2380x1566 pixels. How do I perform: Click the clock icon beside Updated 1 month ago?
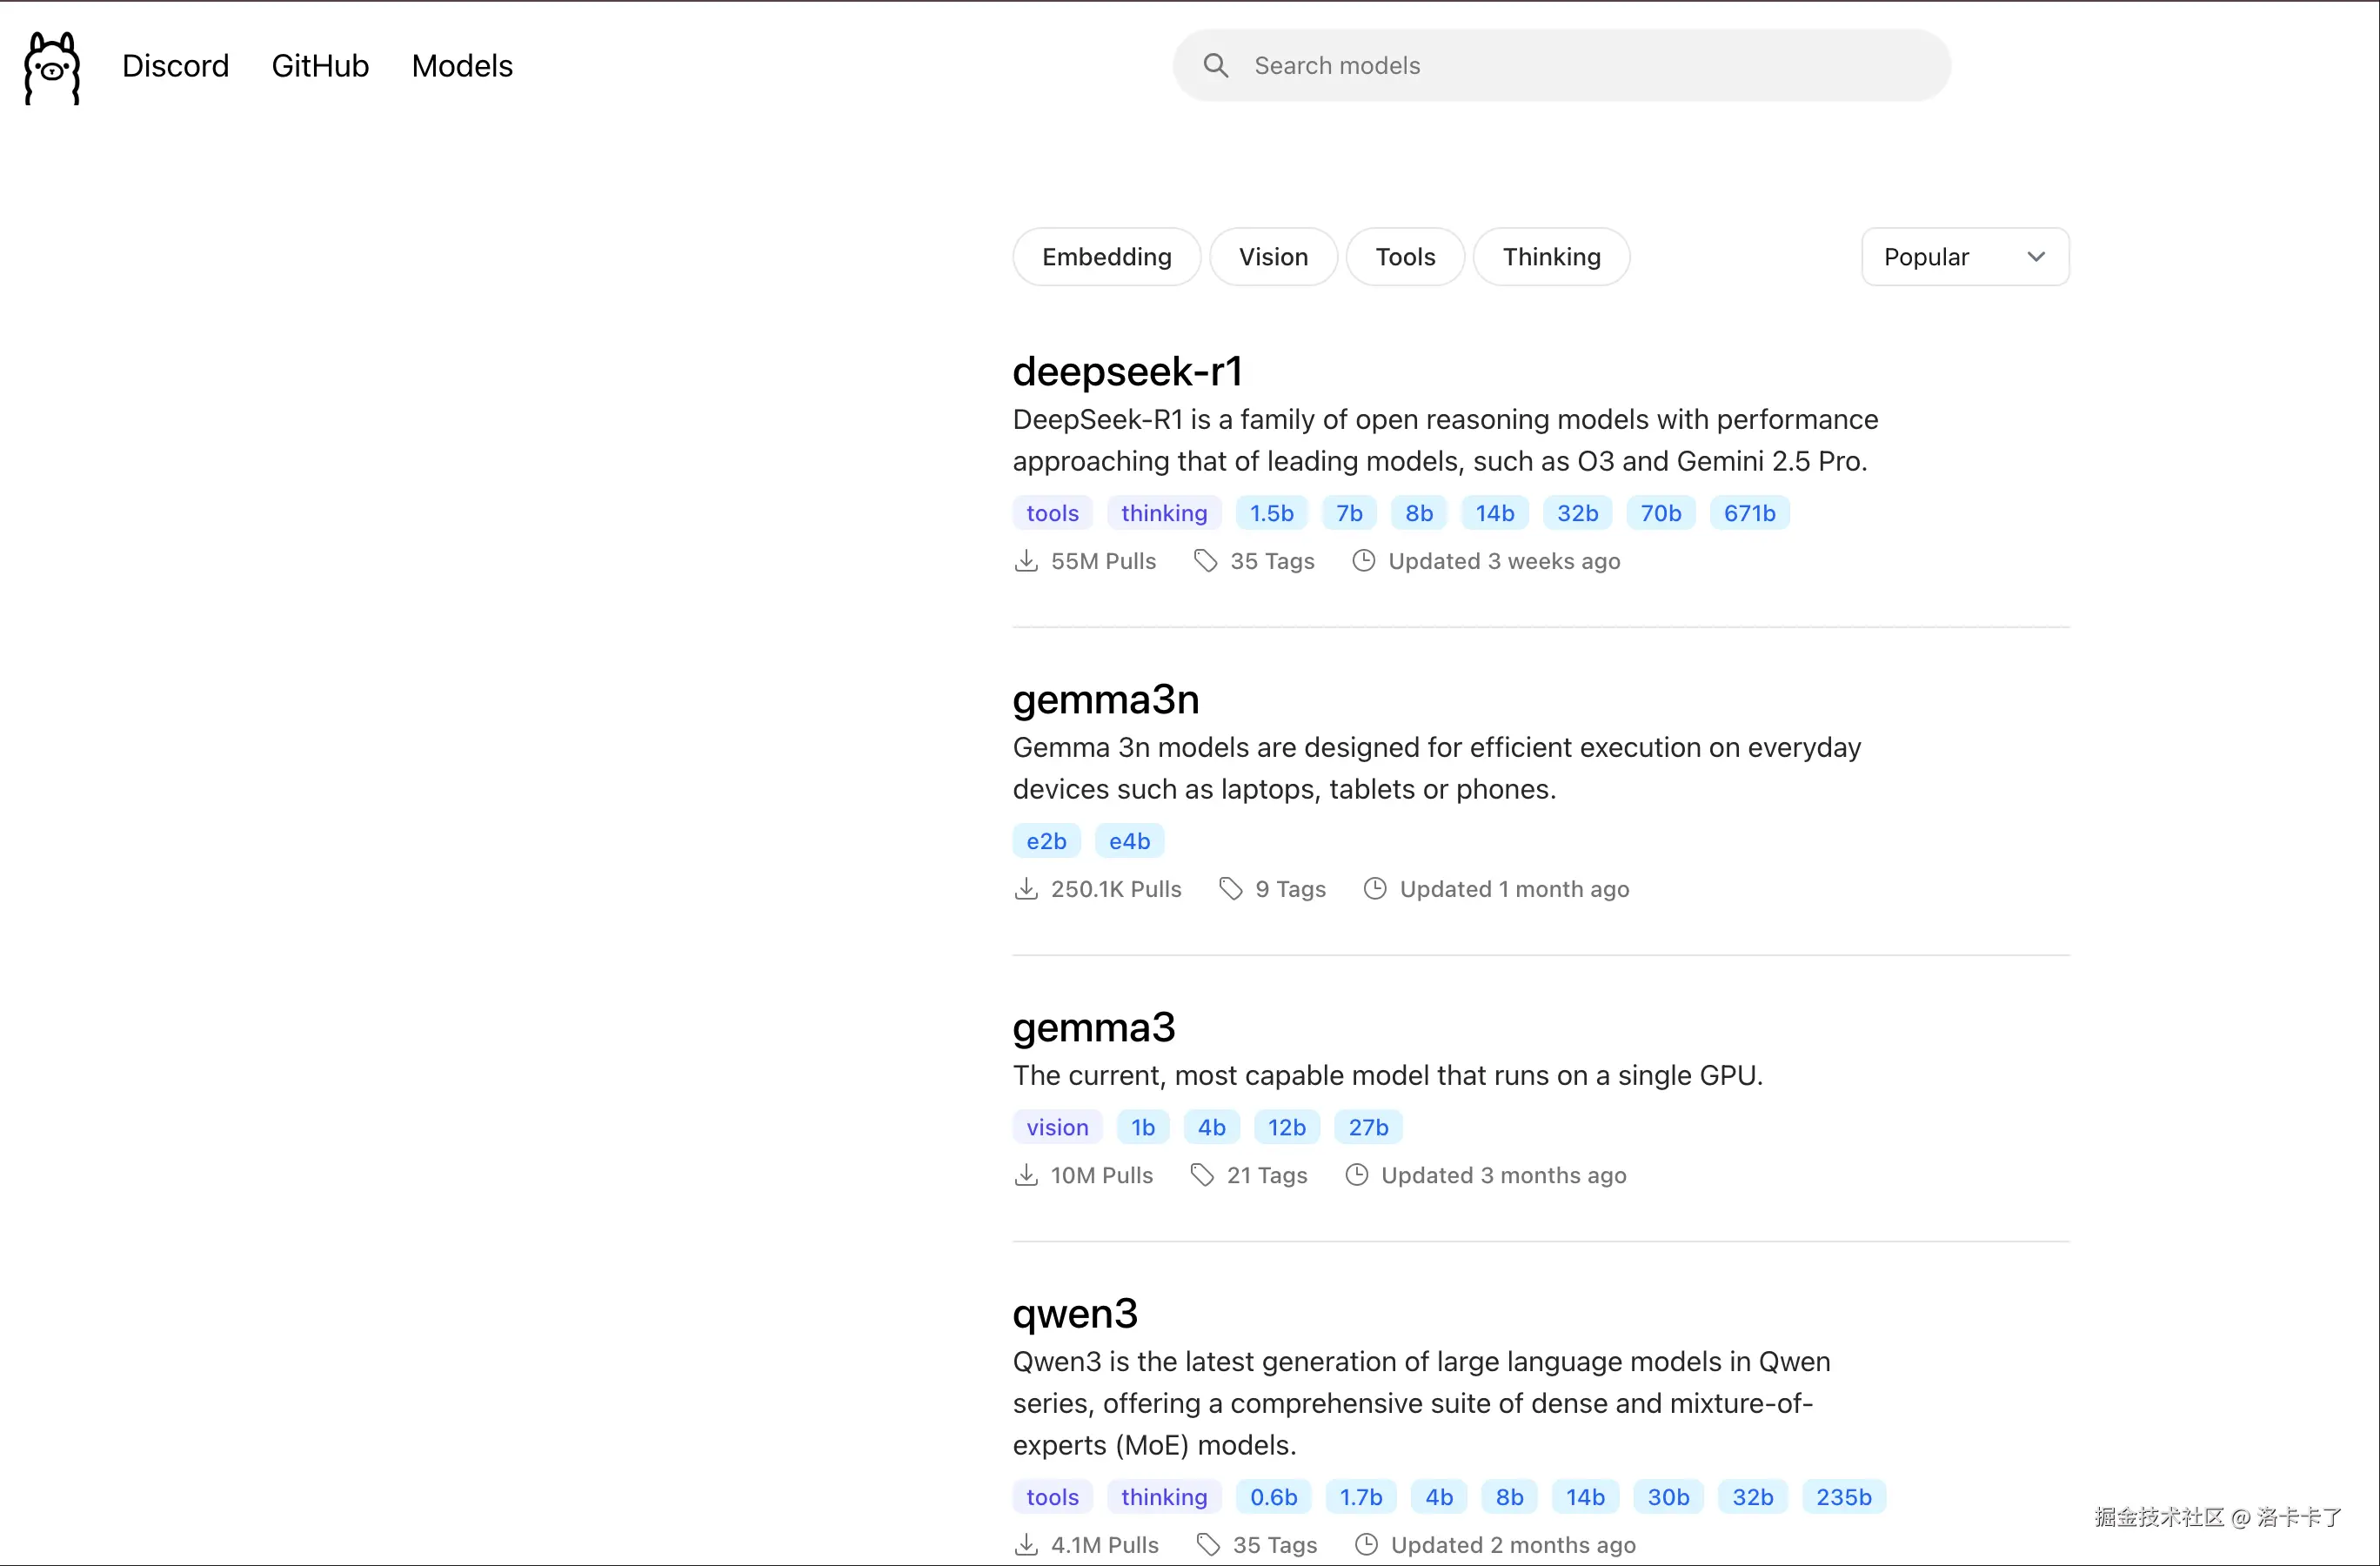point(1375,889)
